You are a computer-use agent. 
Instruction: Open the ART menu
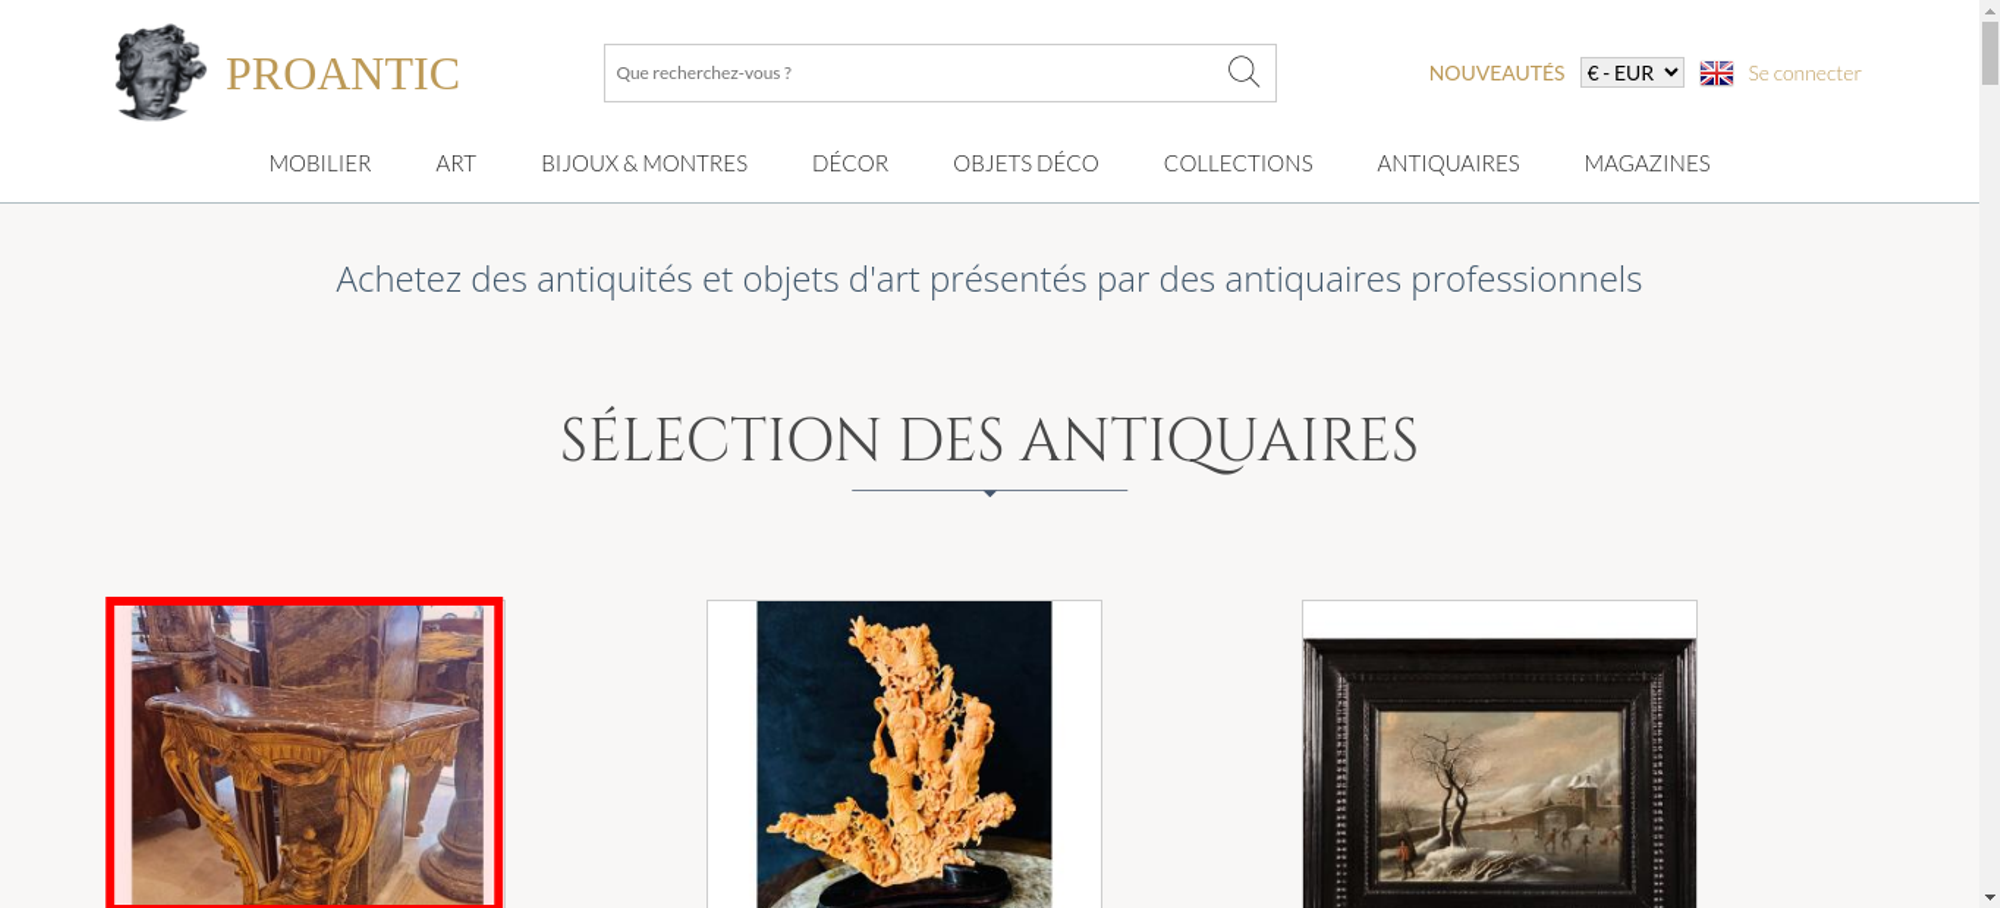456,163
